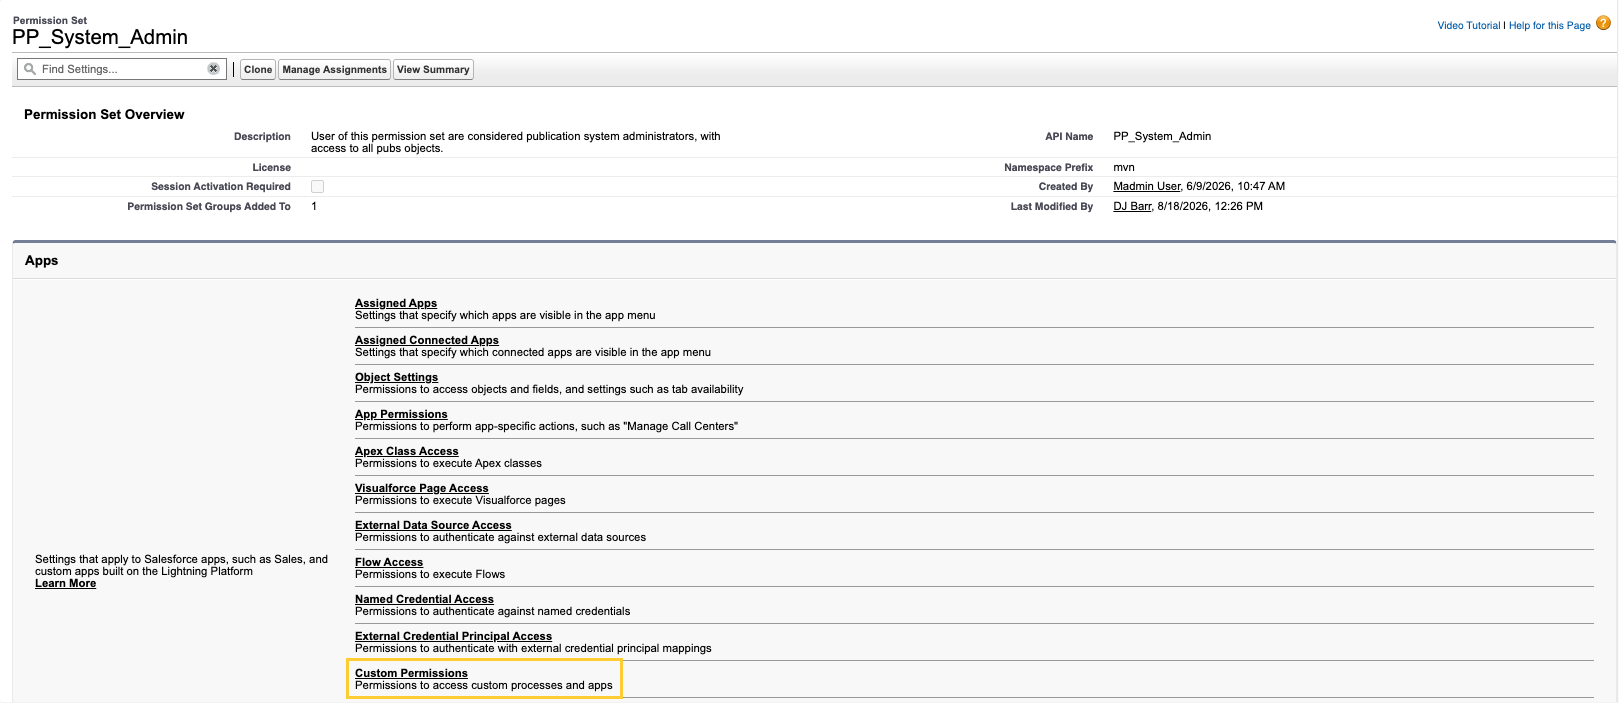1619x706 pixels.
Task: Click the permission set description text
Action: [x=516, y=143]
